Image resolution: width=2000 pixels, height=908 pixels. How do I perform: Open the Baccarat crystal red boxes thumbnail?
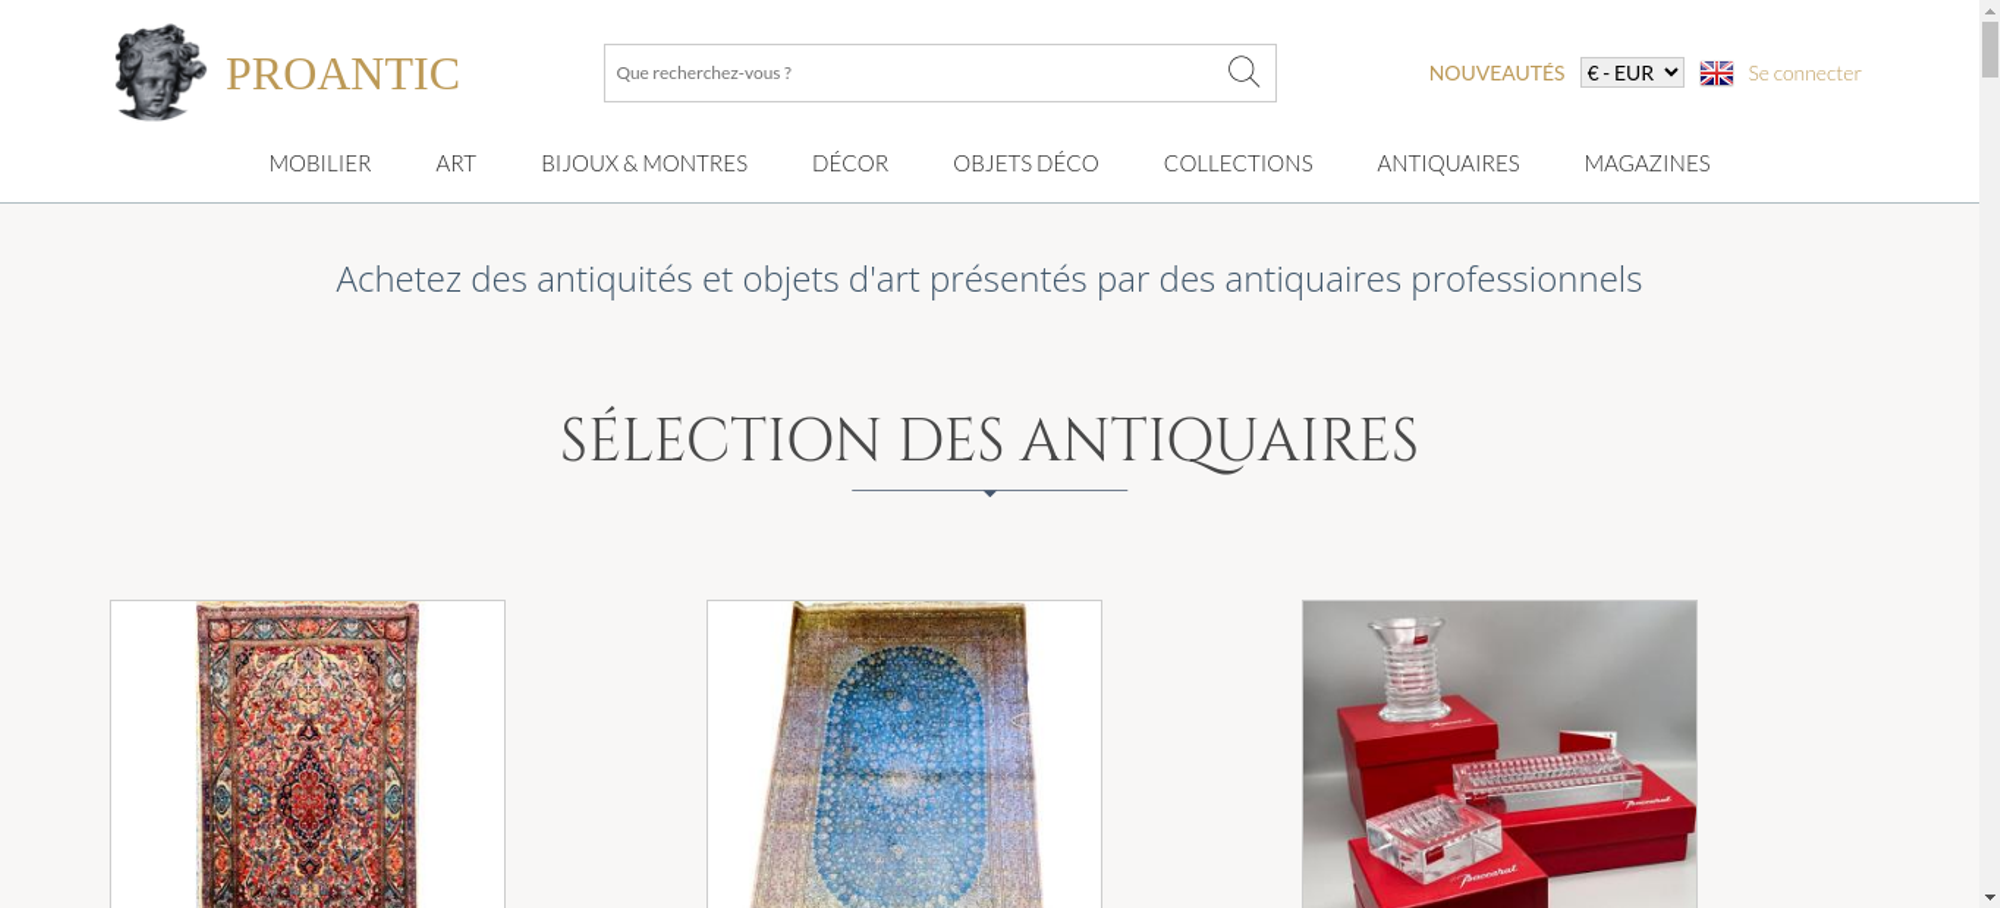point(1499,754)
